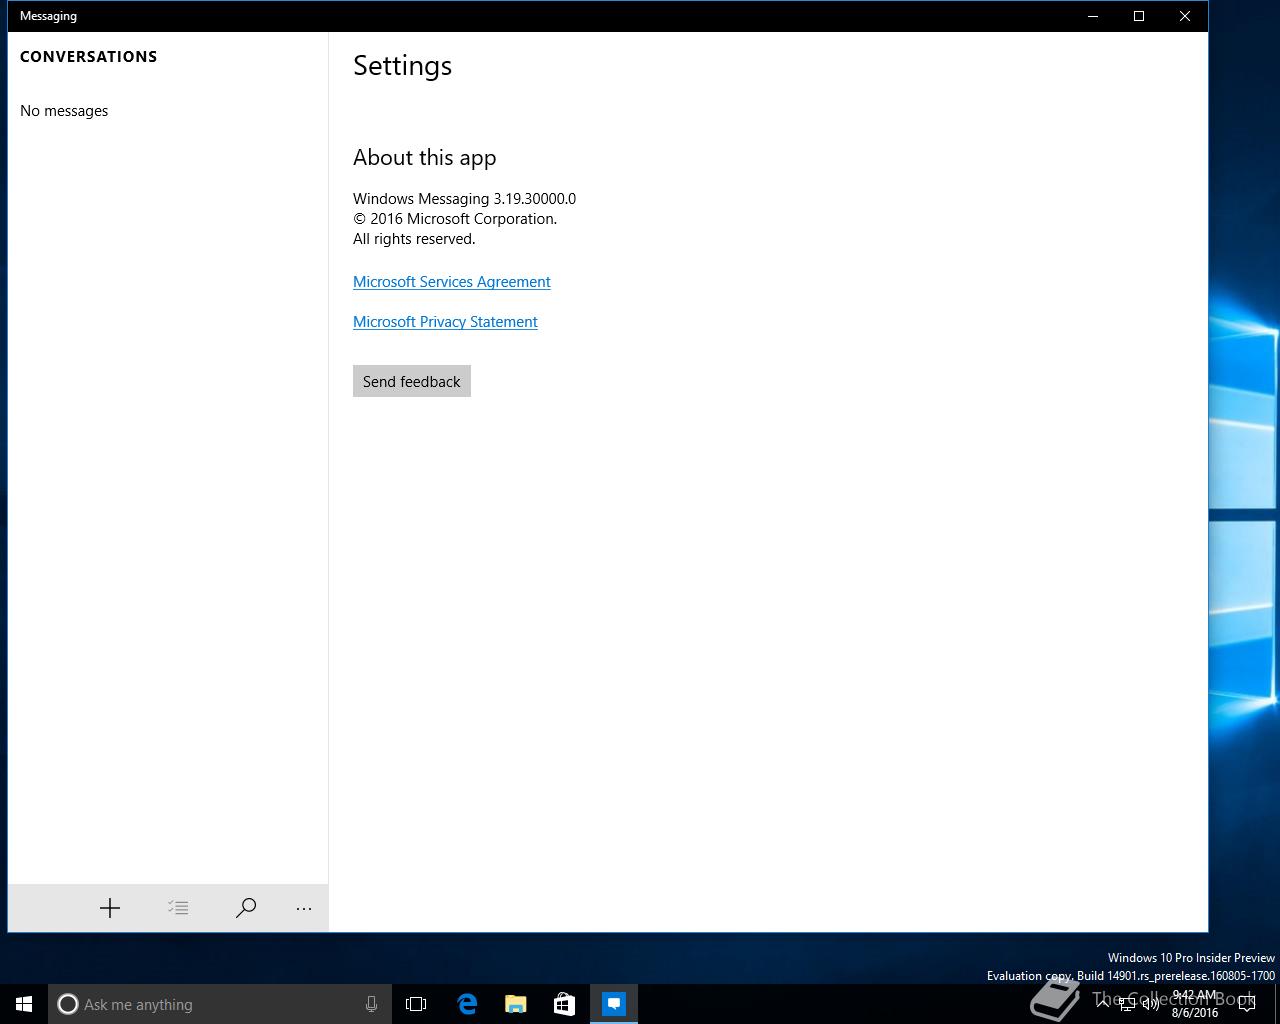Open the Microsoft Privacy Statement link
Image resolution: width=1280 pixels, height=1024 pixels.
tap(445, 322)
